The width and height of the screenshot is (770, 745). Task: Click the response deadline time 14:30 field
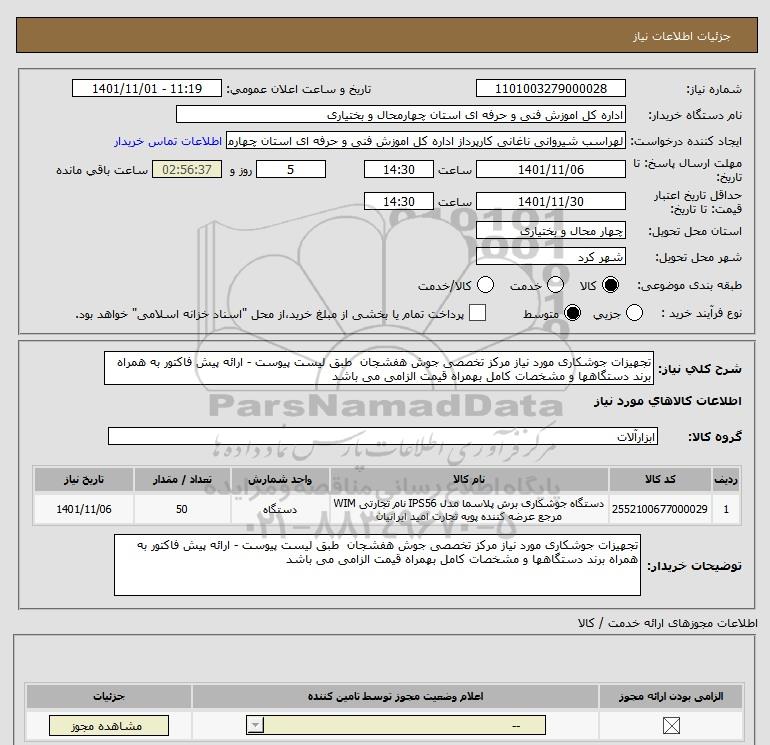click(399, 169)
